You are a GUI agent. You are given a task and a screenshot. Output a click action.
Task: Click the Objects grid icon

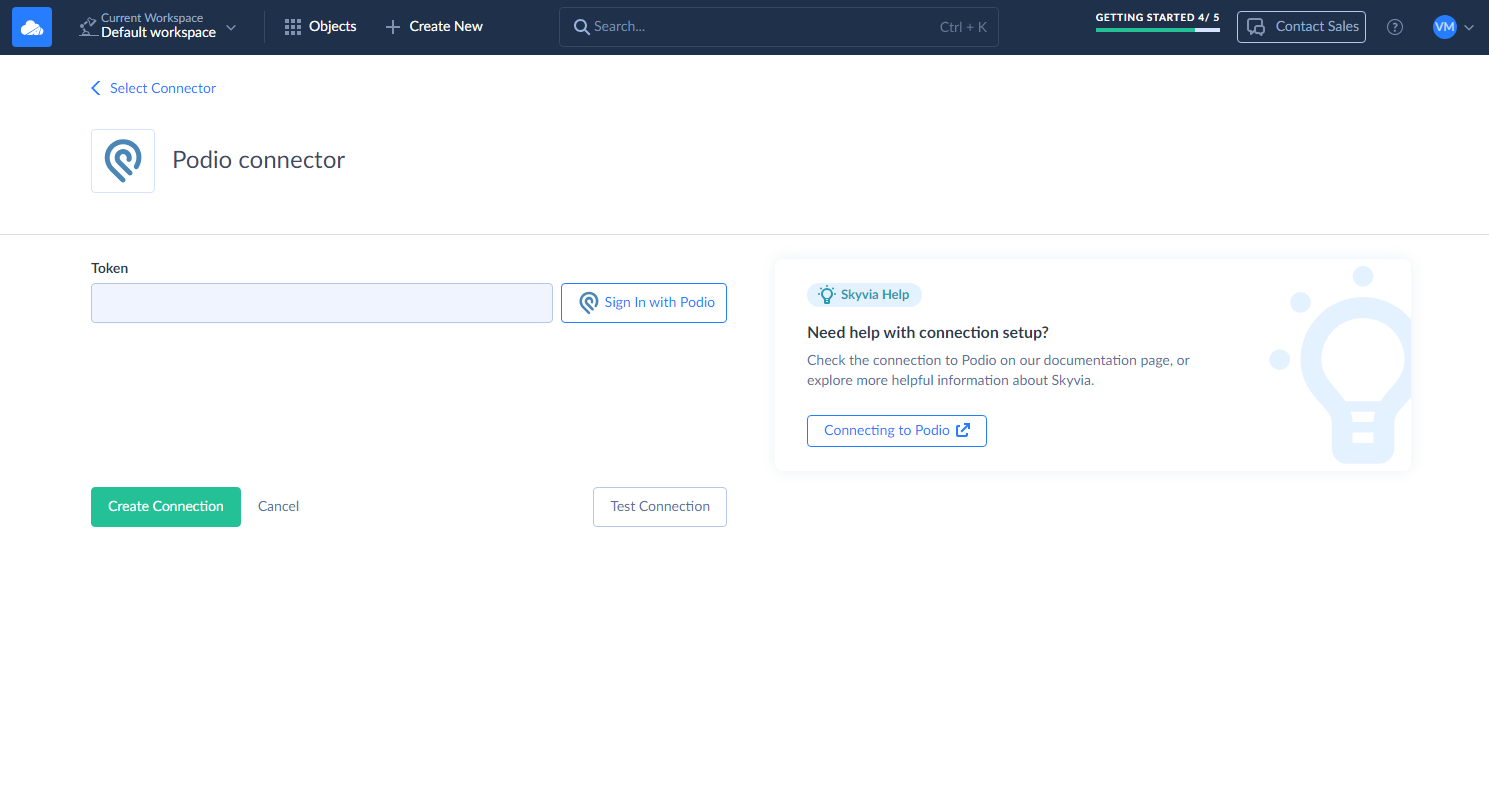293,27
